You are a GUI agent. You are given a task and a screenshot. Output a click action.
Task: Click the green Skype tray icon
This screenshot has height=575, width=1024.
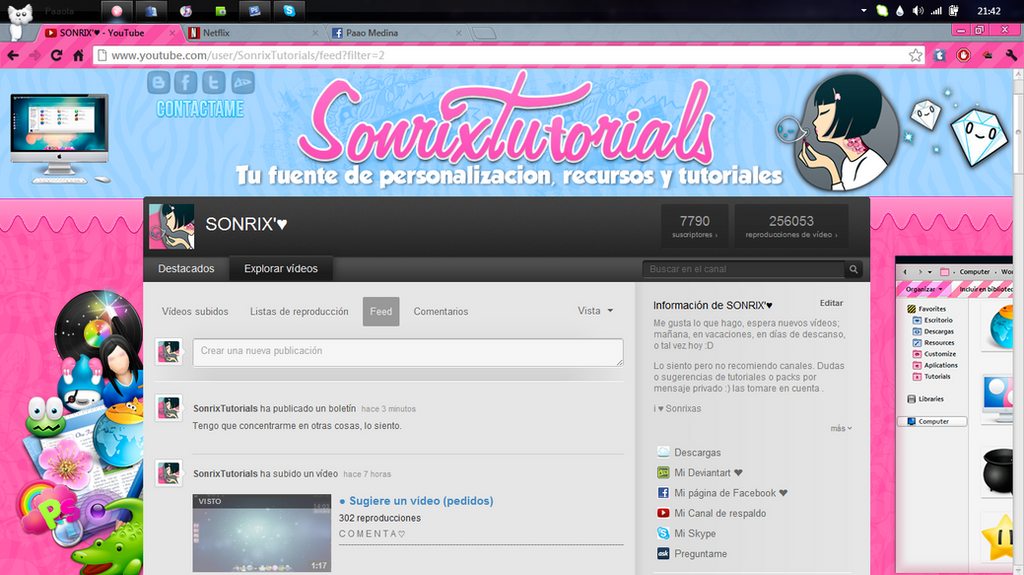tap(882, 10)
